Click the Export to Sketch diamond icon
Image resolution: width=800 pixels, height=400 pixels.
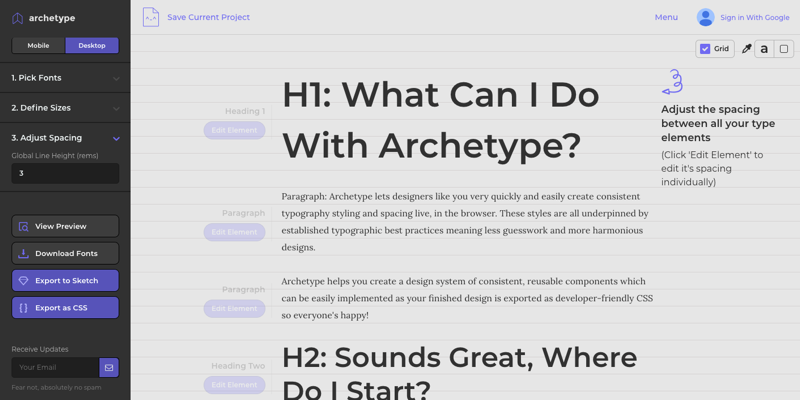(x=23, y=281)
